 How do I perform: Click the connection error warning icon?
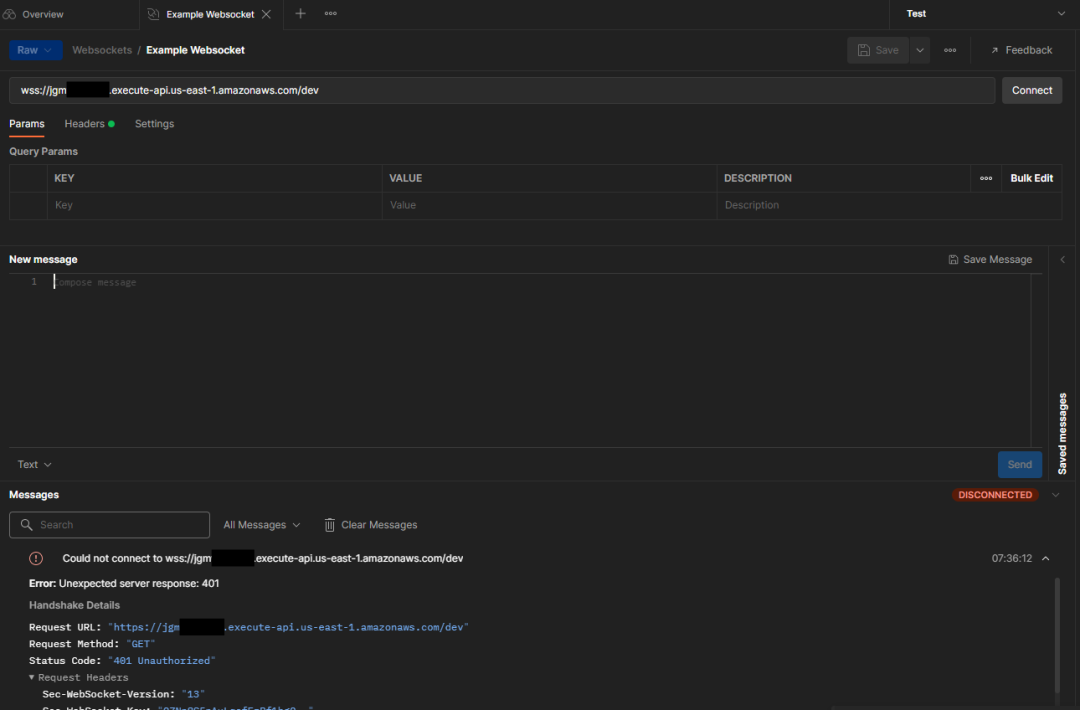pyautogui.click(x=36, y=558)
